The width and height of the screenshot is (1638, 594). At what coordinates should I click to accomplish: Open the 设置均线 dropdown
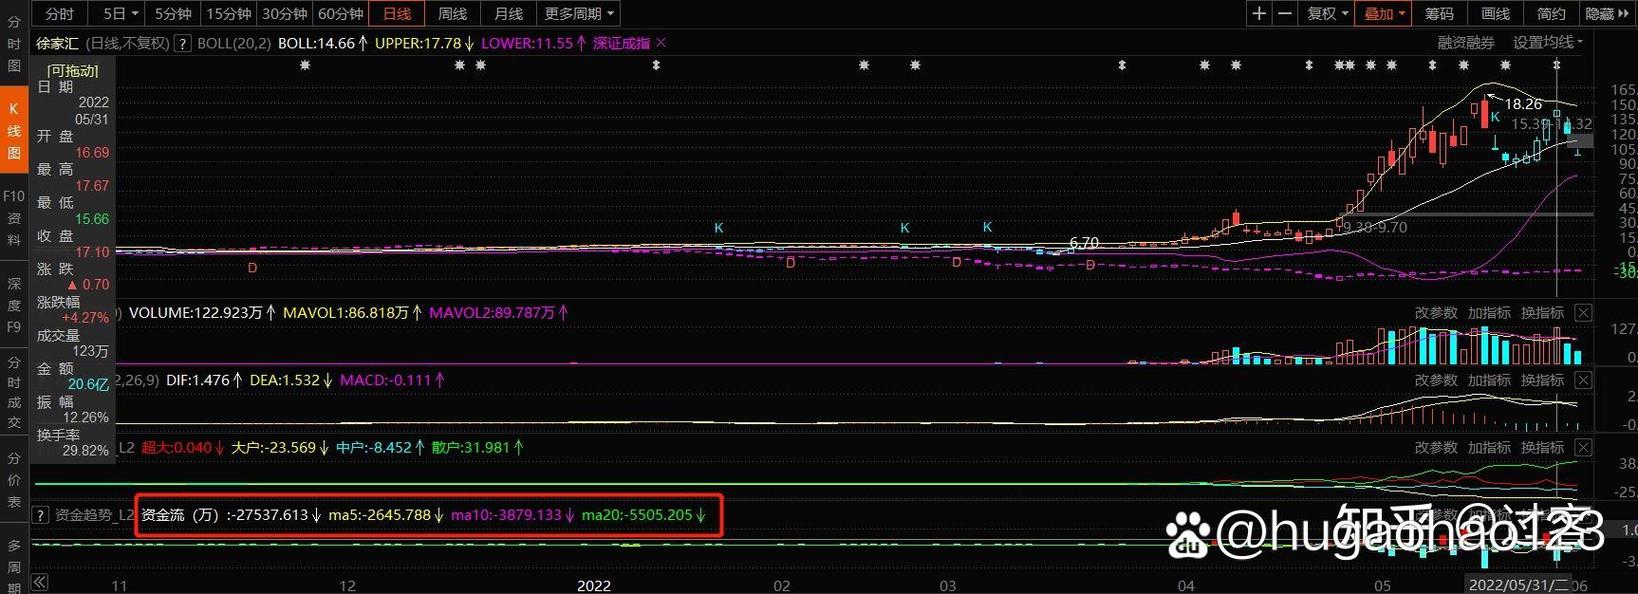[1547, 42]
